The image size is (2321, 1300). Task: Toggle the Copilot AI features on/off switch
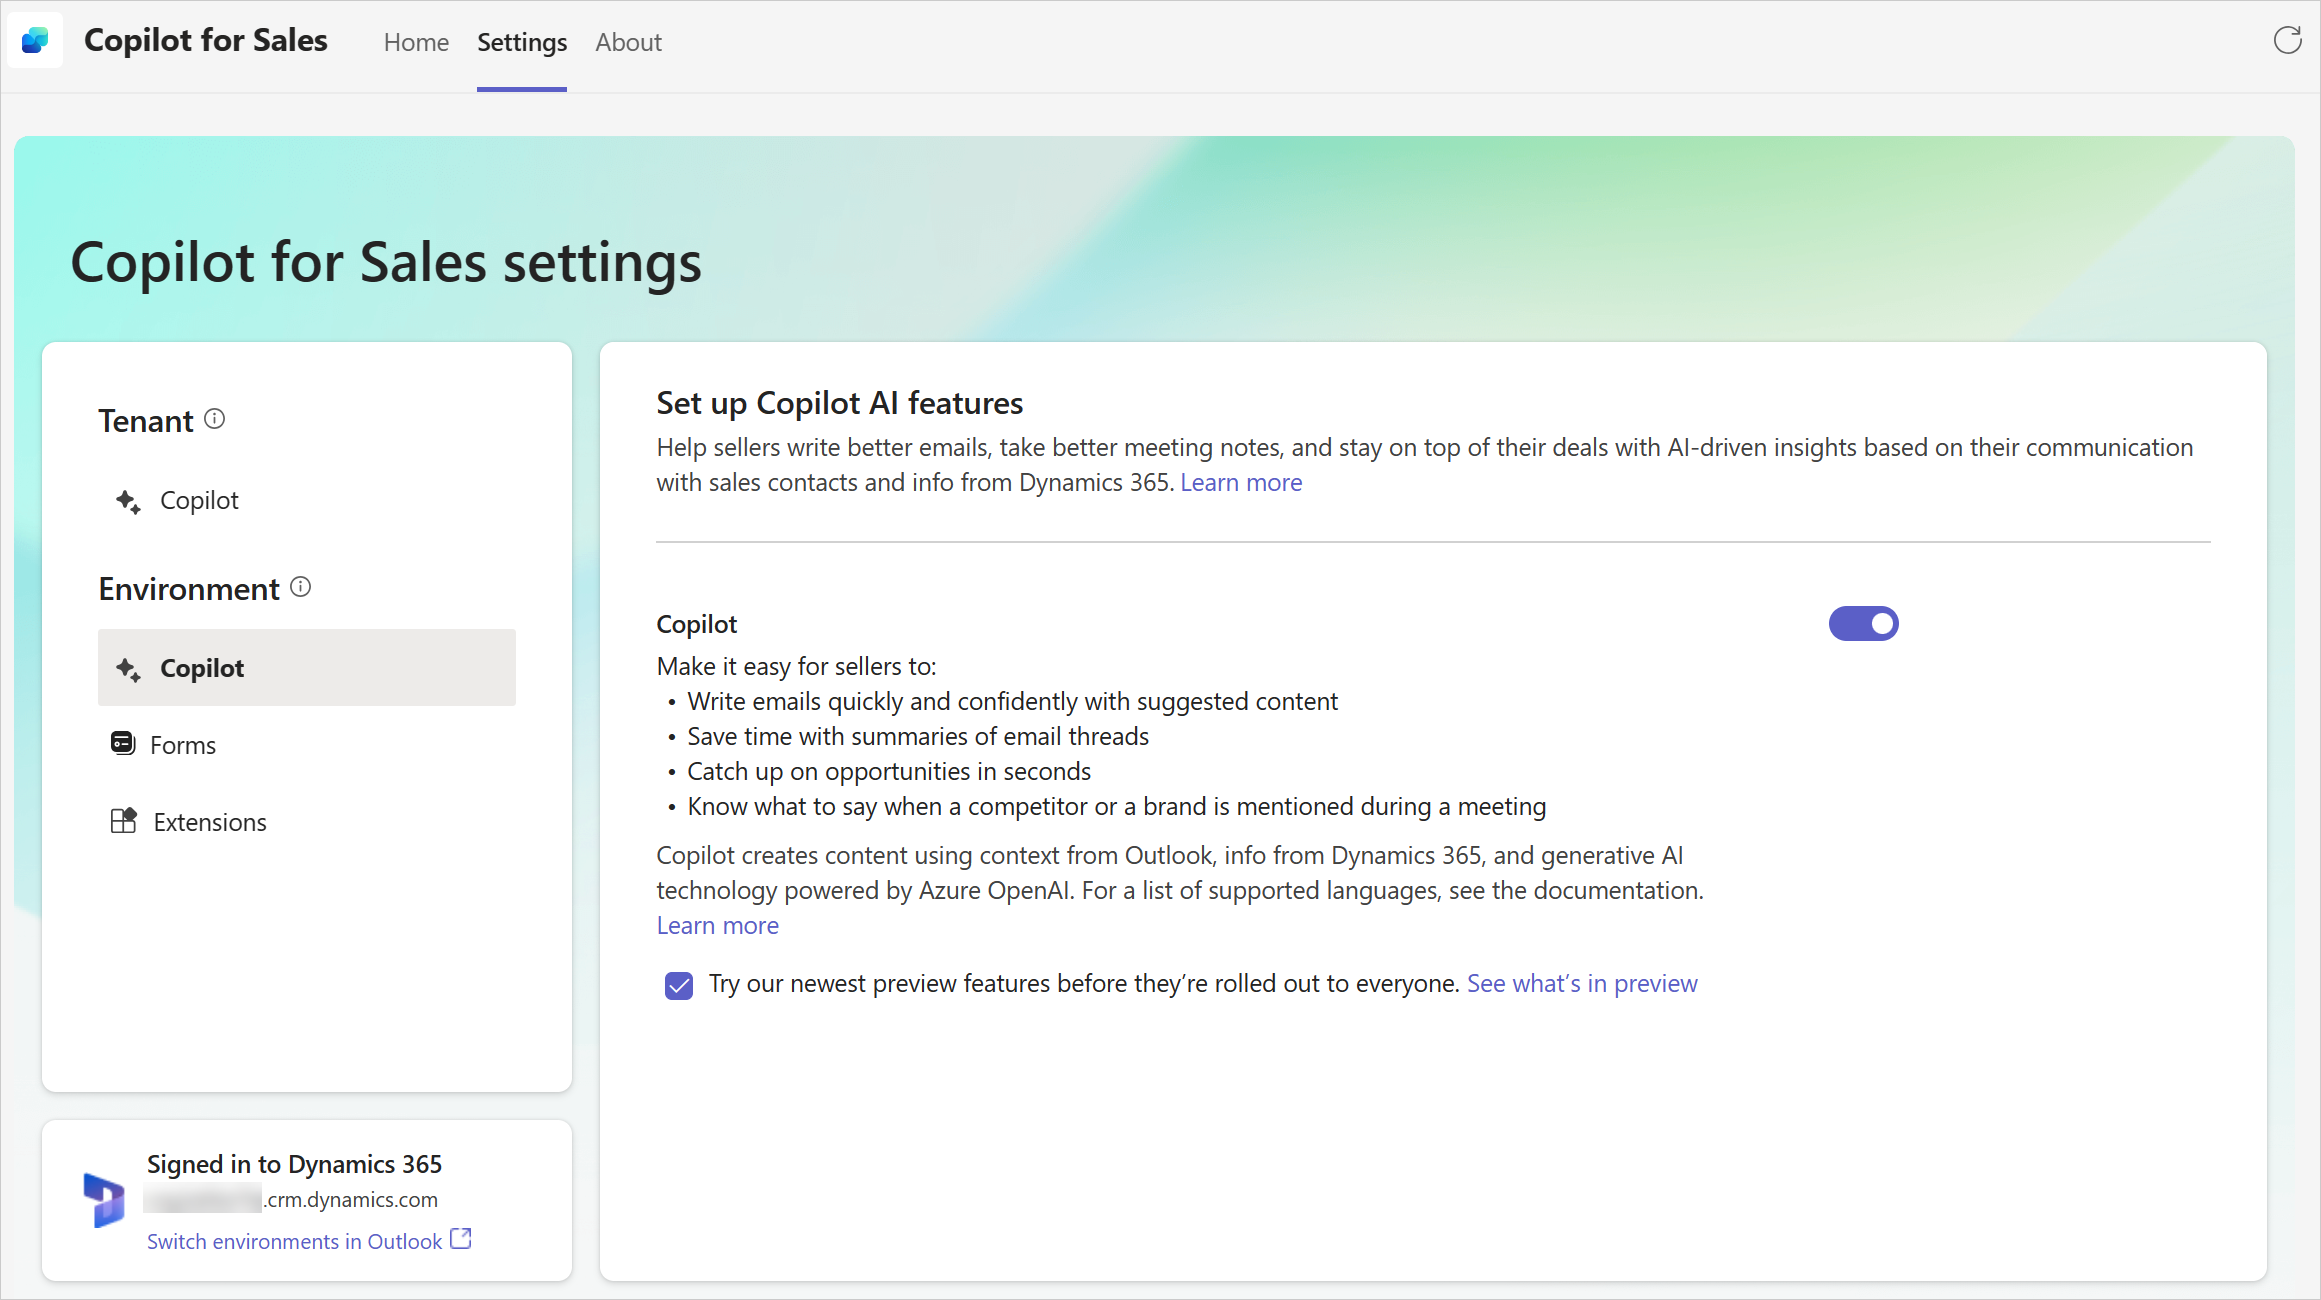(1865, 623)
